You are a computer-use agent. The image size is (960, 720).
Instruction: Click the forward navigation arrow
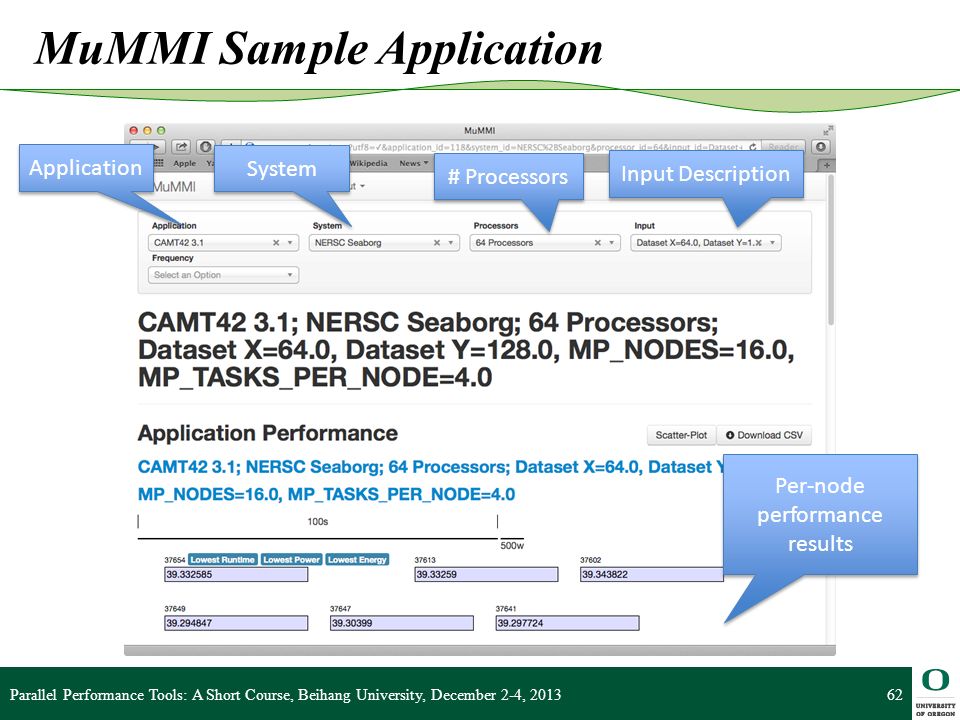click(x=156, y=148)
